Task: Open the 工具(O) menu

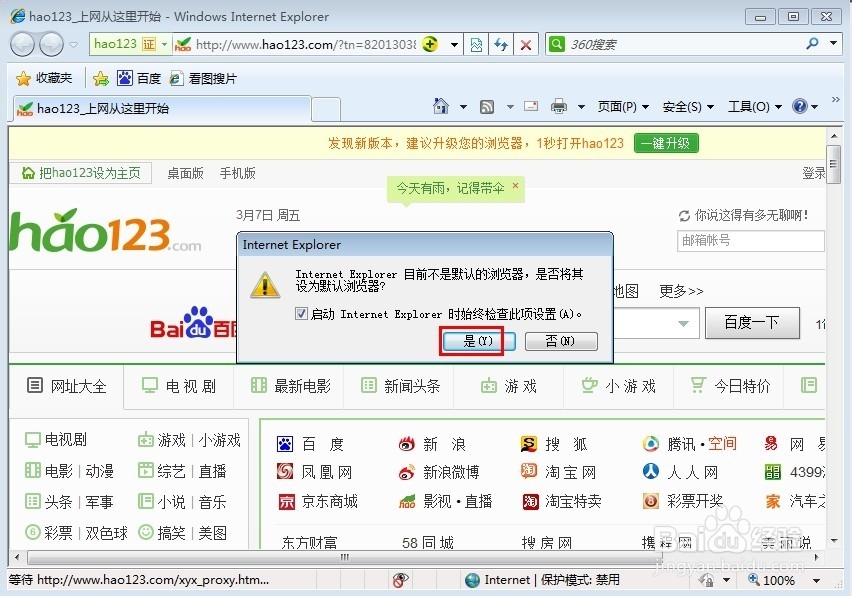Action: pyautogui.click(x=750, y=105)
